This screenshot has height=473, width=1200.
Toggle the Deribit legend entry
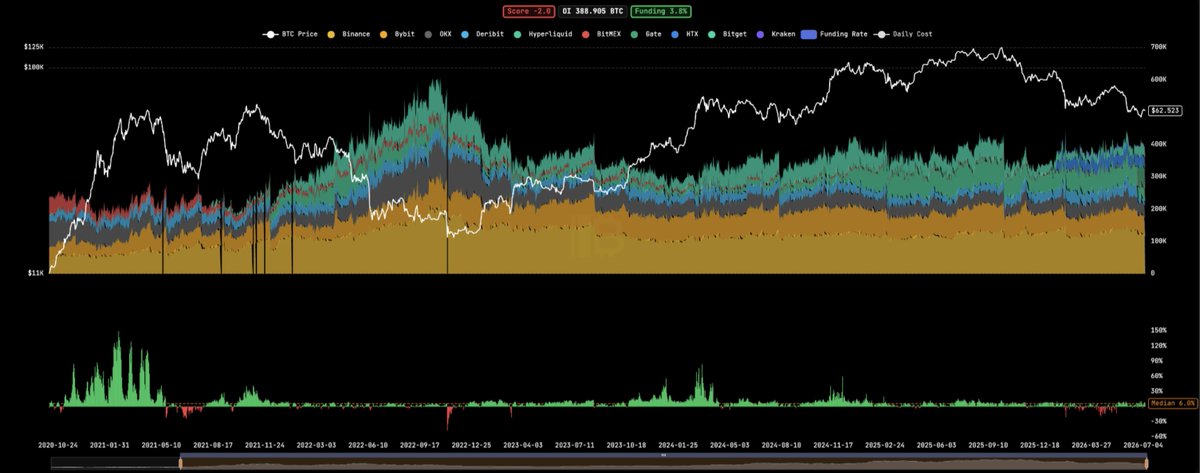tap(483, 34)
